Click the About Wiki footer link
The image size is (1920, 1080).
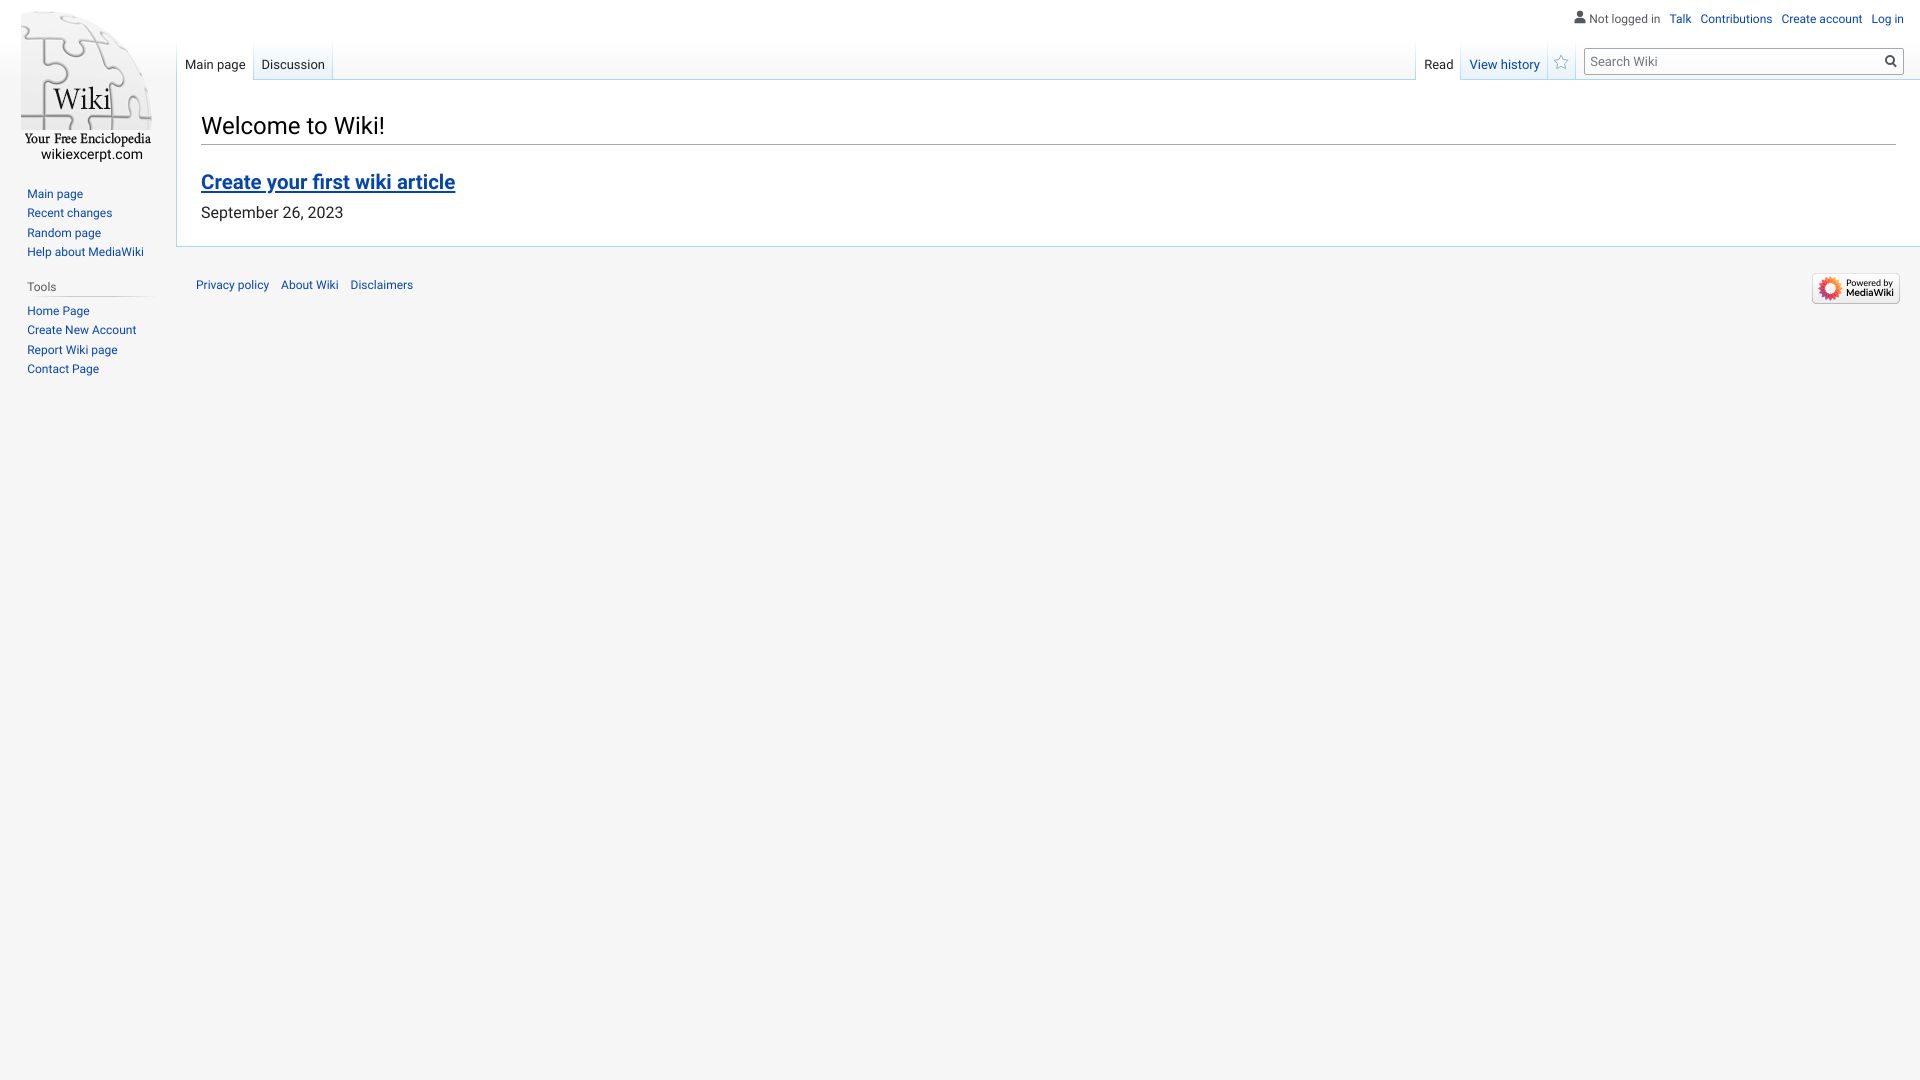coord(309,285)
